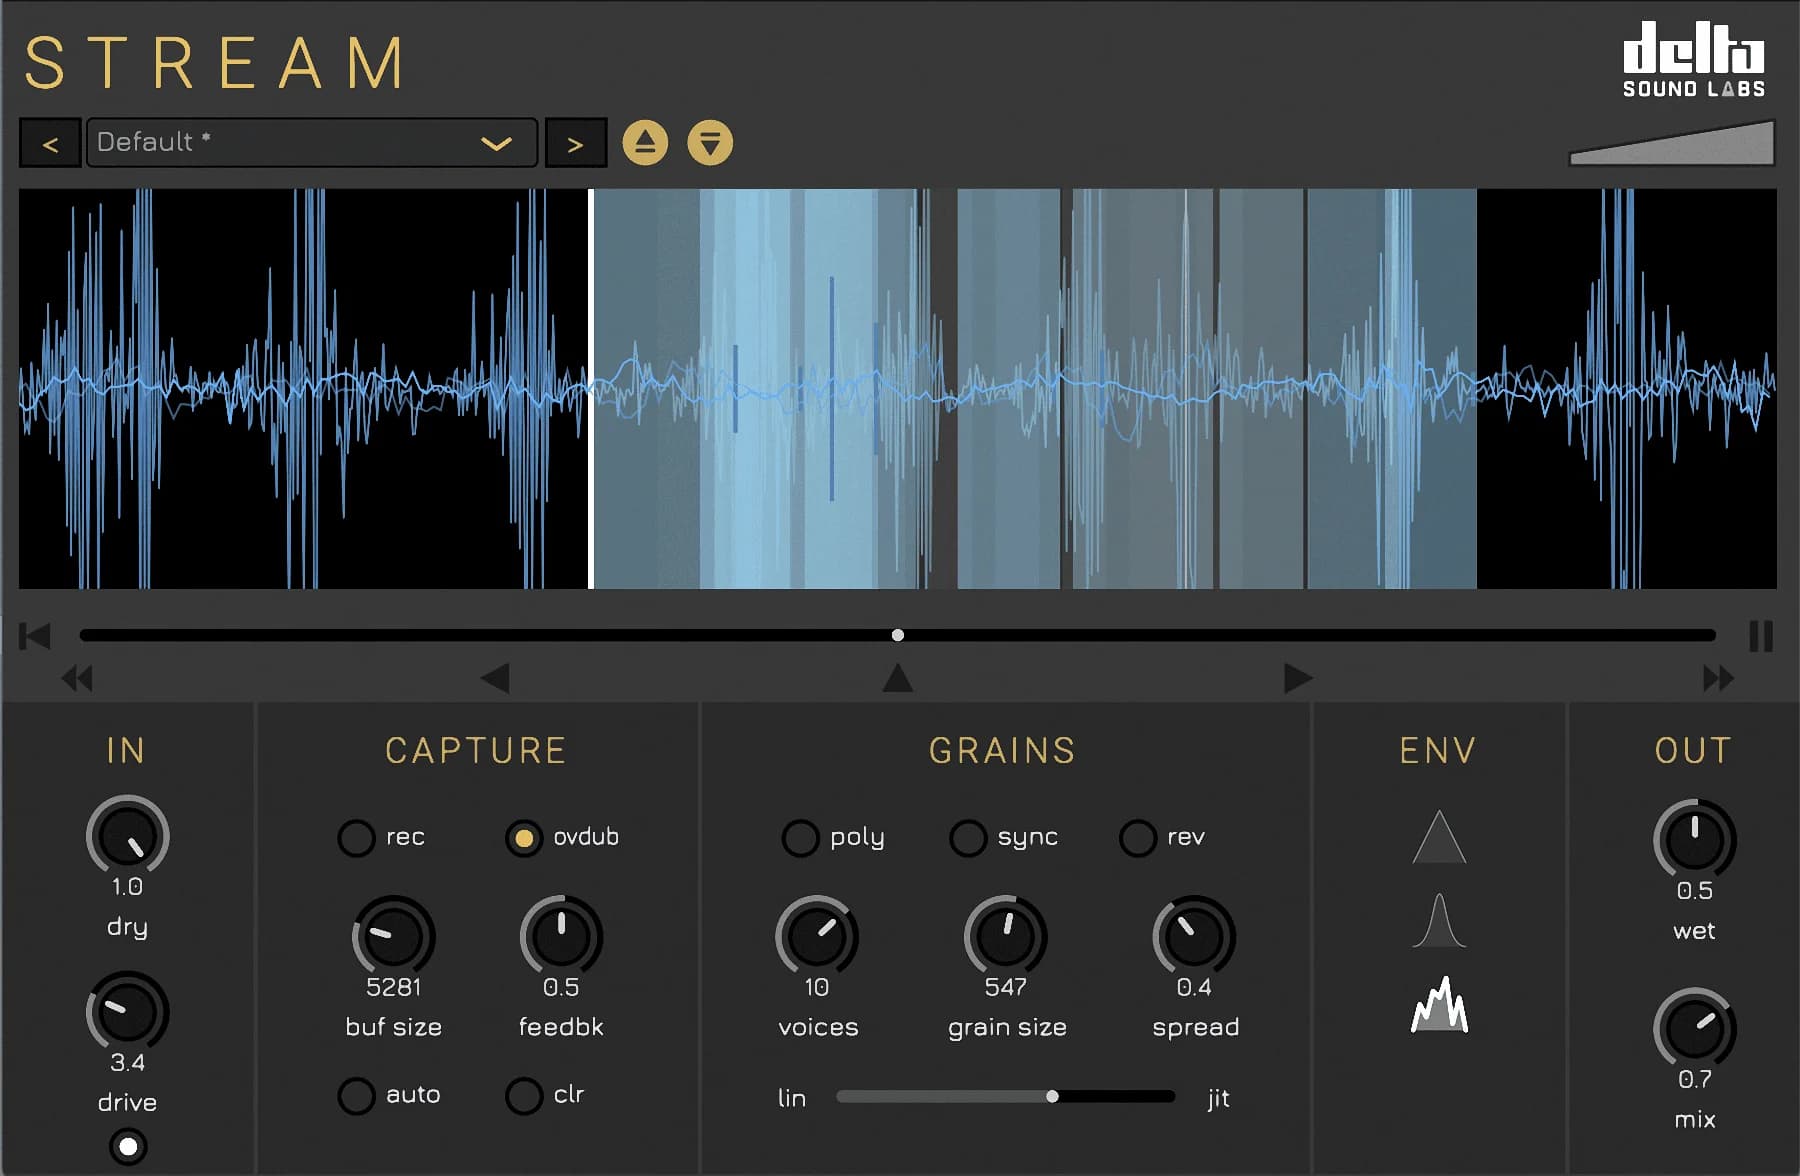Select the Gaussian envelope shape

tap(1439, 921)
